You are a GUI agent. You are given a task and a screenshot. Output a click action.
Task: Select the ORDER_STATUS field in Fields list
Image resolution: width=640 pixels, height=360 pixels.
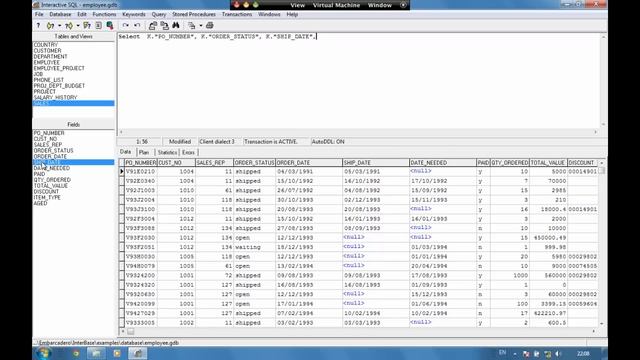point(53,151)
